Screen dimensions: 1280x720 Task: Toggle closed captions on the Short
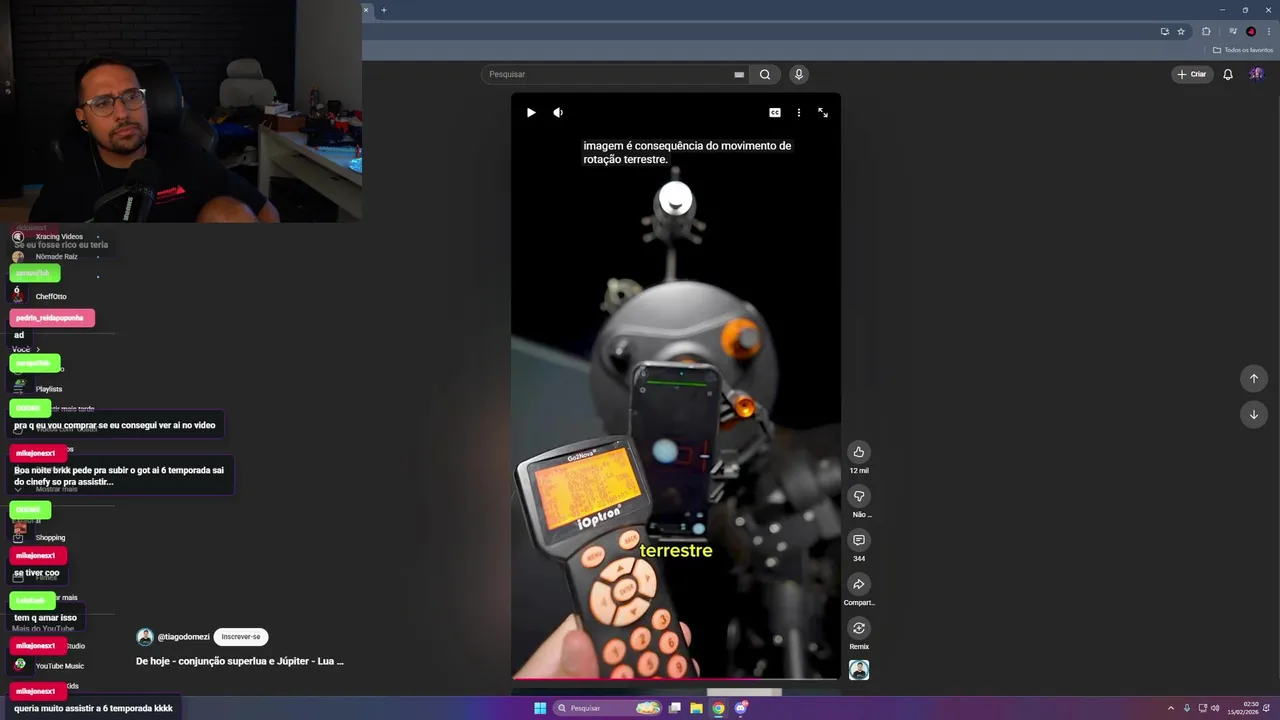click(x=775, y=113)
